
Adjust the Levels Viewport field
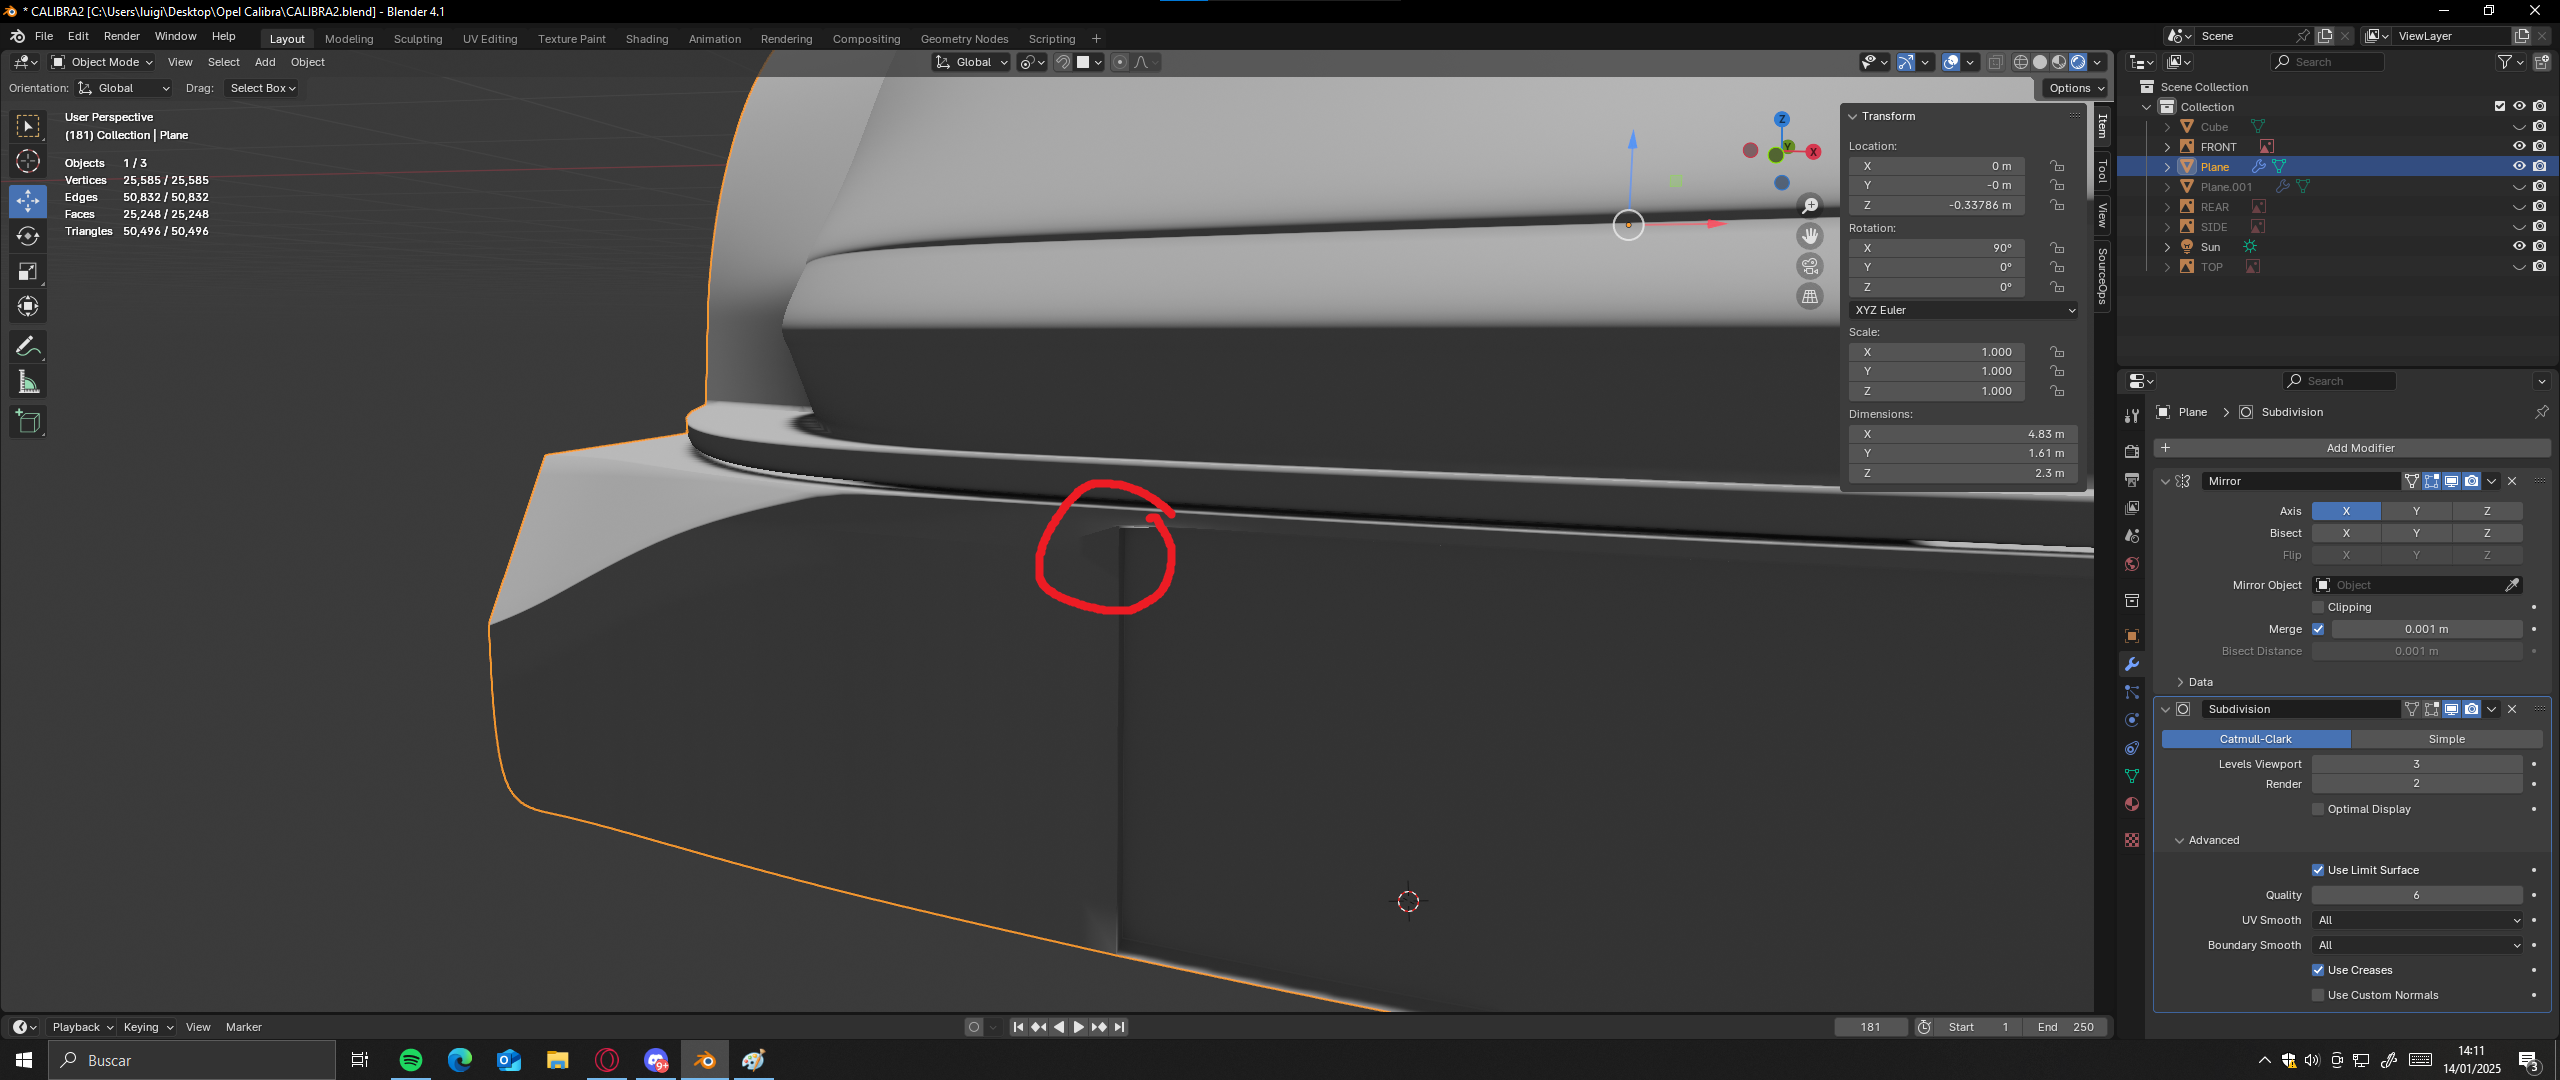point(2417,764)
